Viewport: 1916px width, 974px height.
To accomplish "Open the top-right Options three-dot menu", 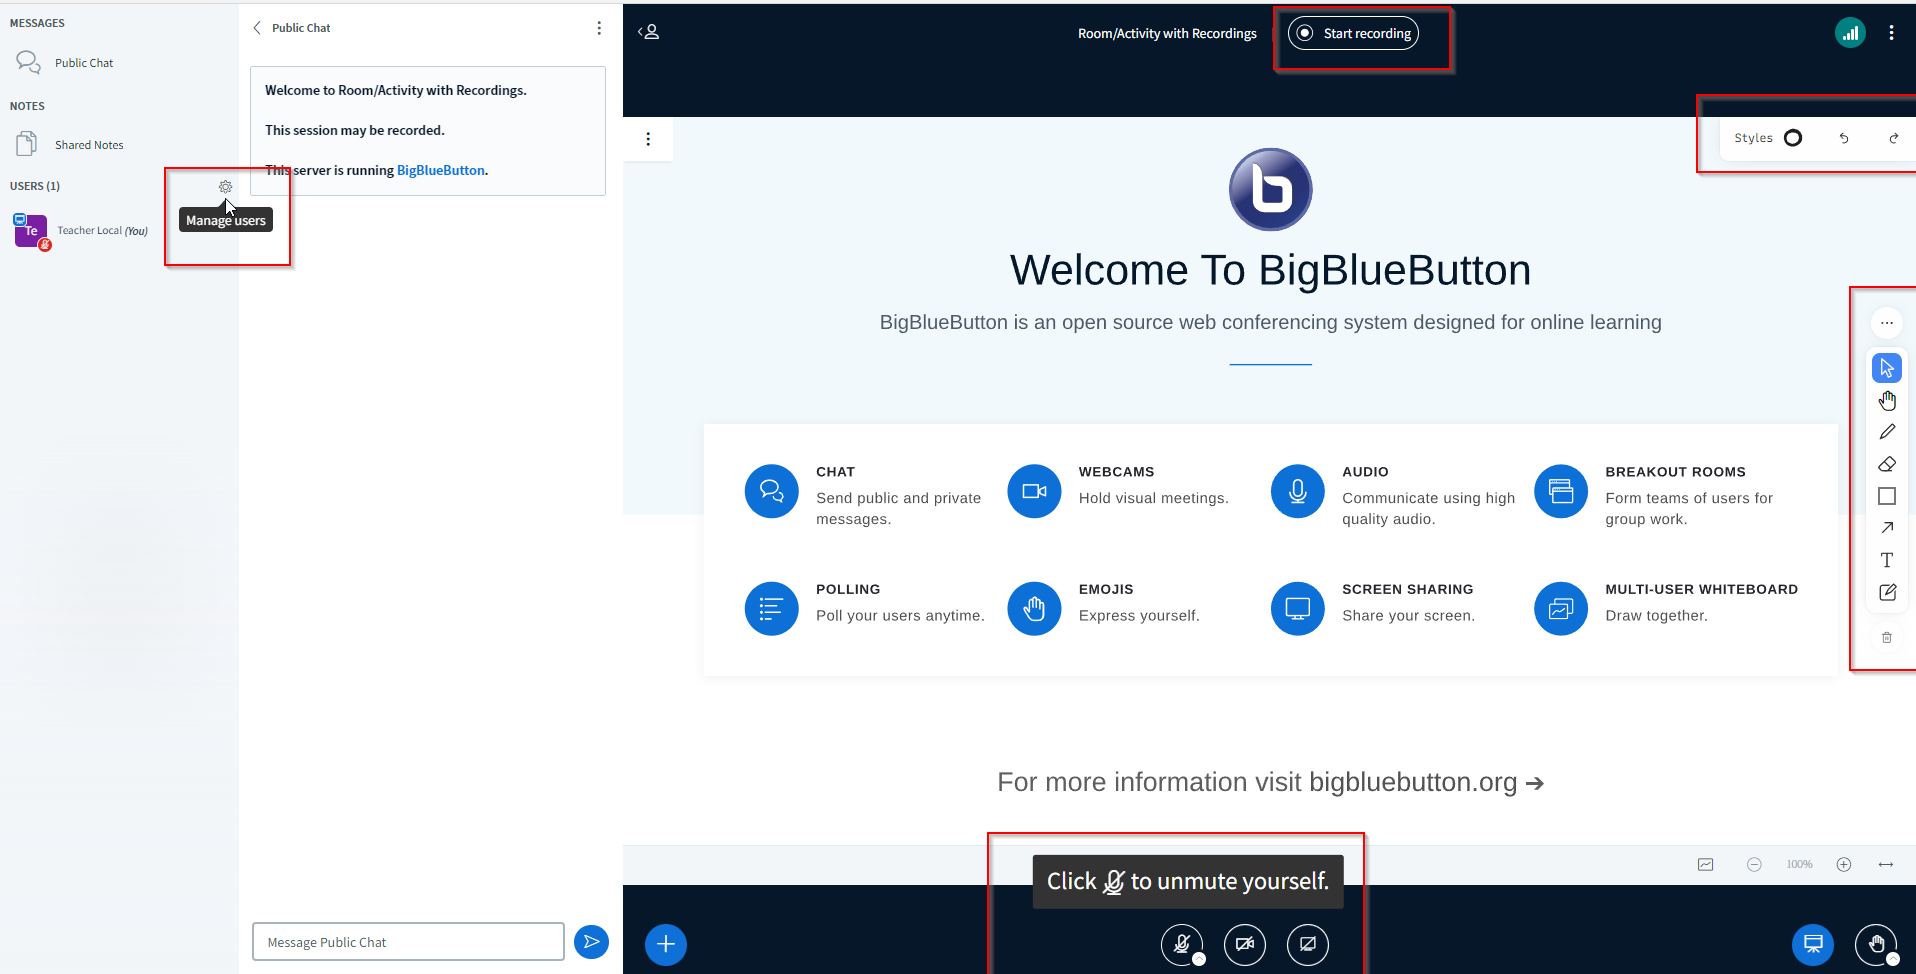I will (1891, 33).
